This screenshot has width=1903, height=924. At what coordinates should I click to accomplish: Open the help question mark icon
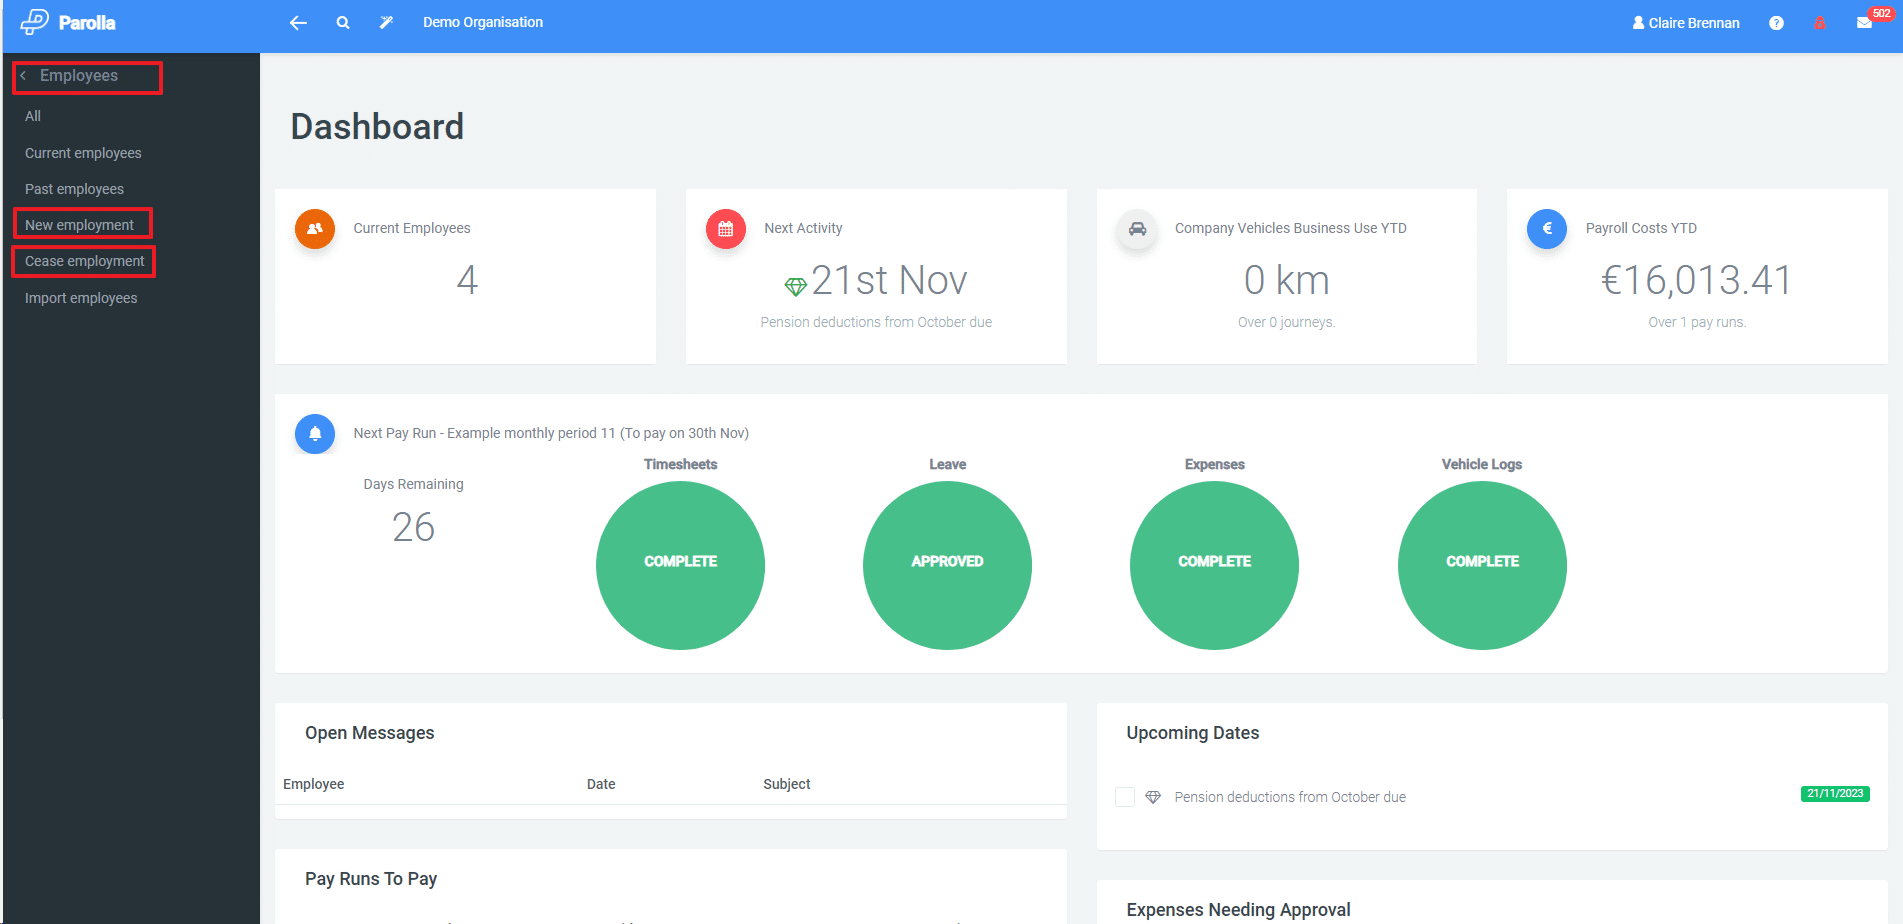1777,22
